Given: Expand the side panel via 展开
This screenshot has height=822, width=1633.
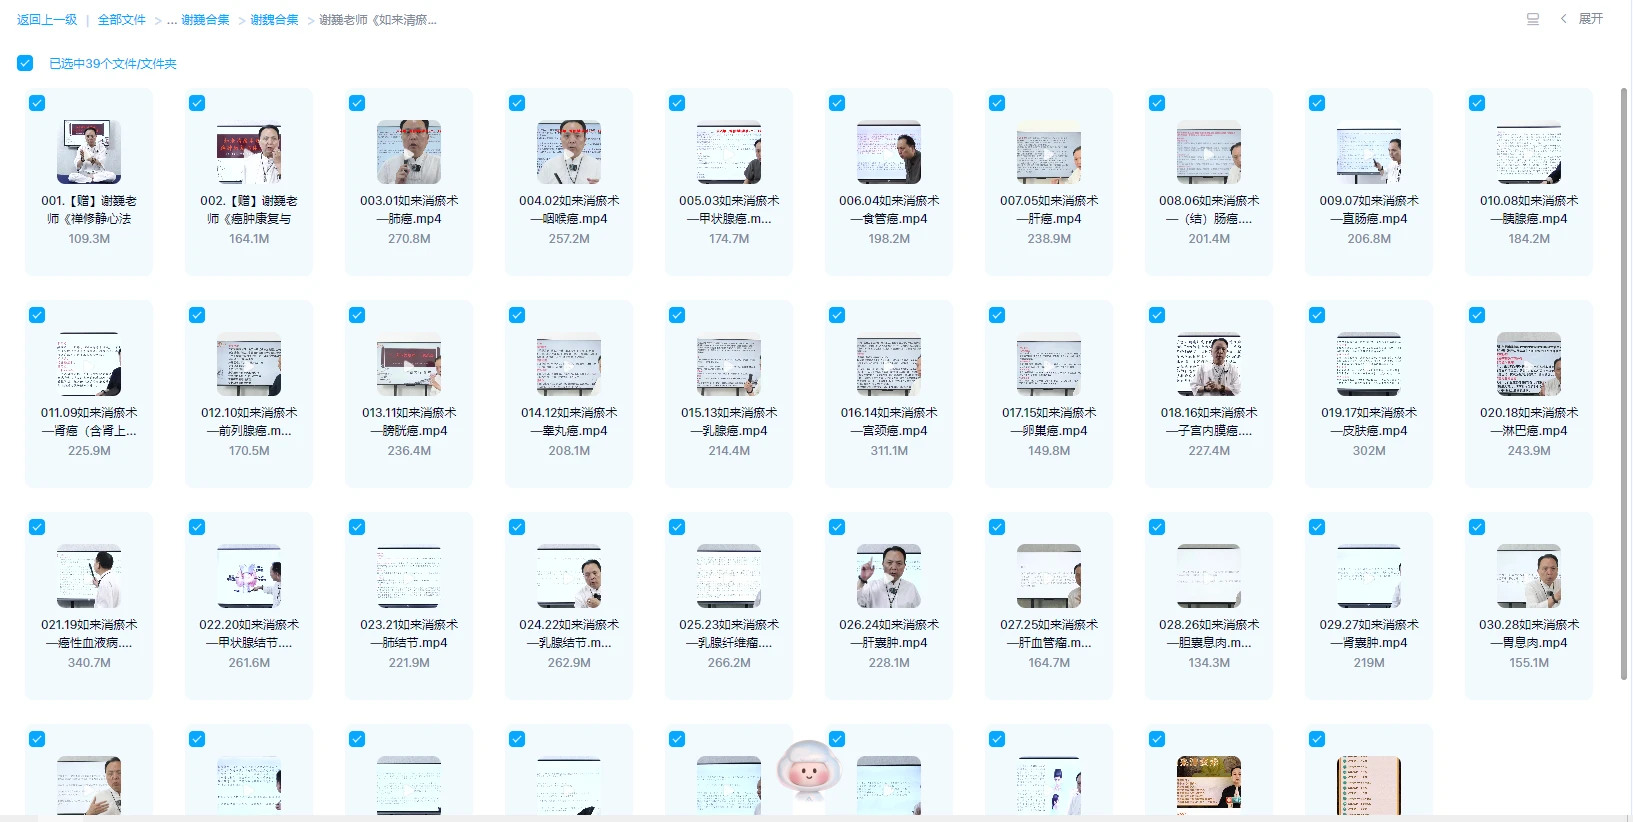Looking at the screenshot, I should [x=1590, y=19].
